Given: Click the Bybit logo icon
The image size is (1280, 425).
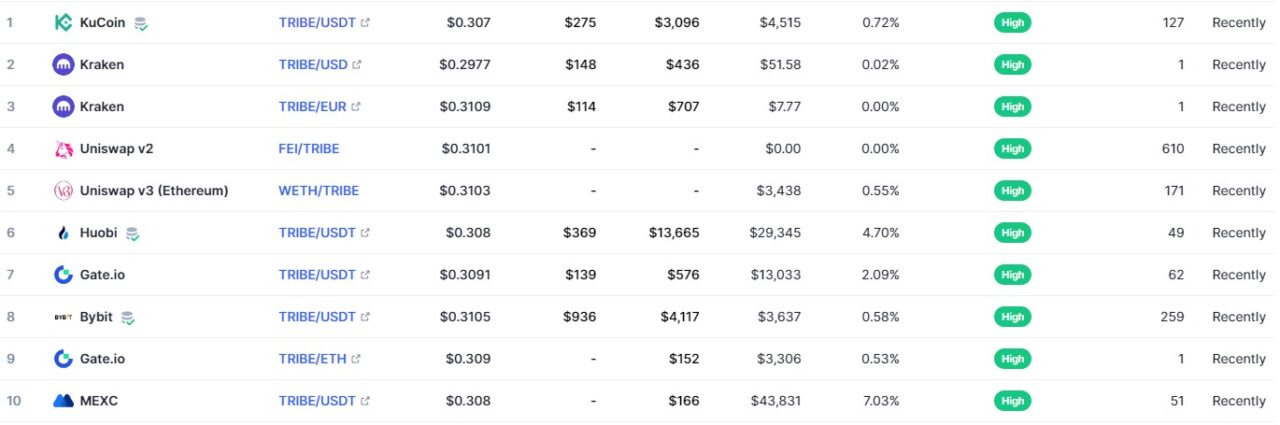Looking at the screenshot, I should coord(63,317).
